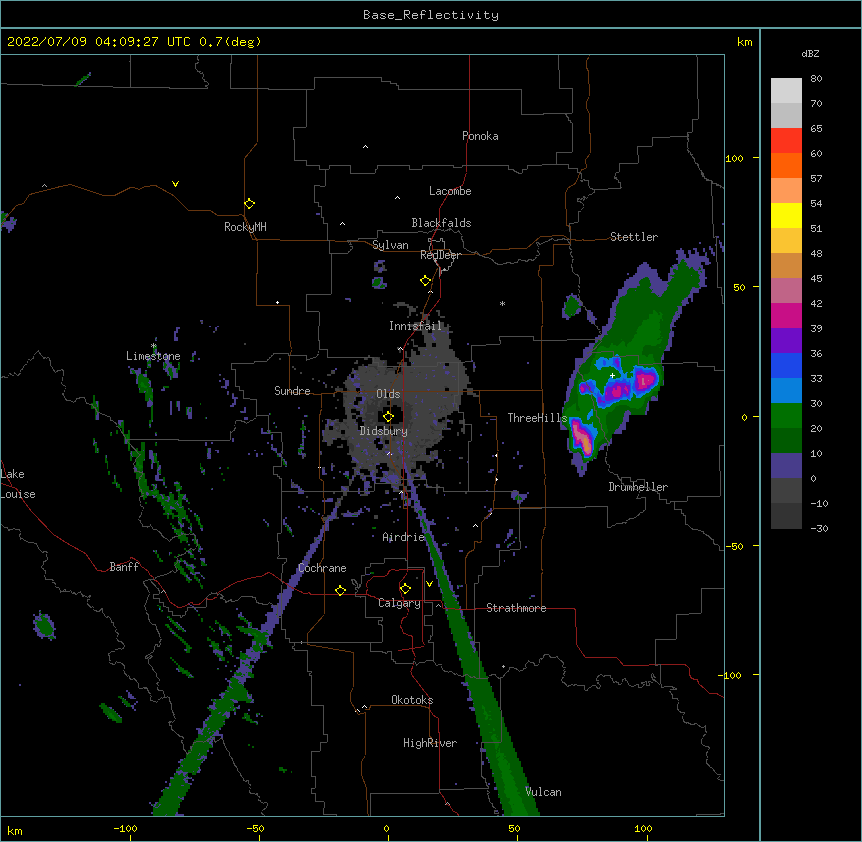Click the yellow diamond marker above Calgary label
This screenshot has width=862, height=842.
pos(405,589)
